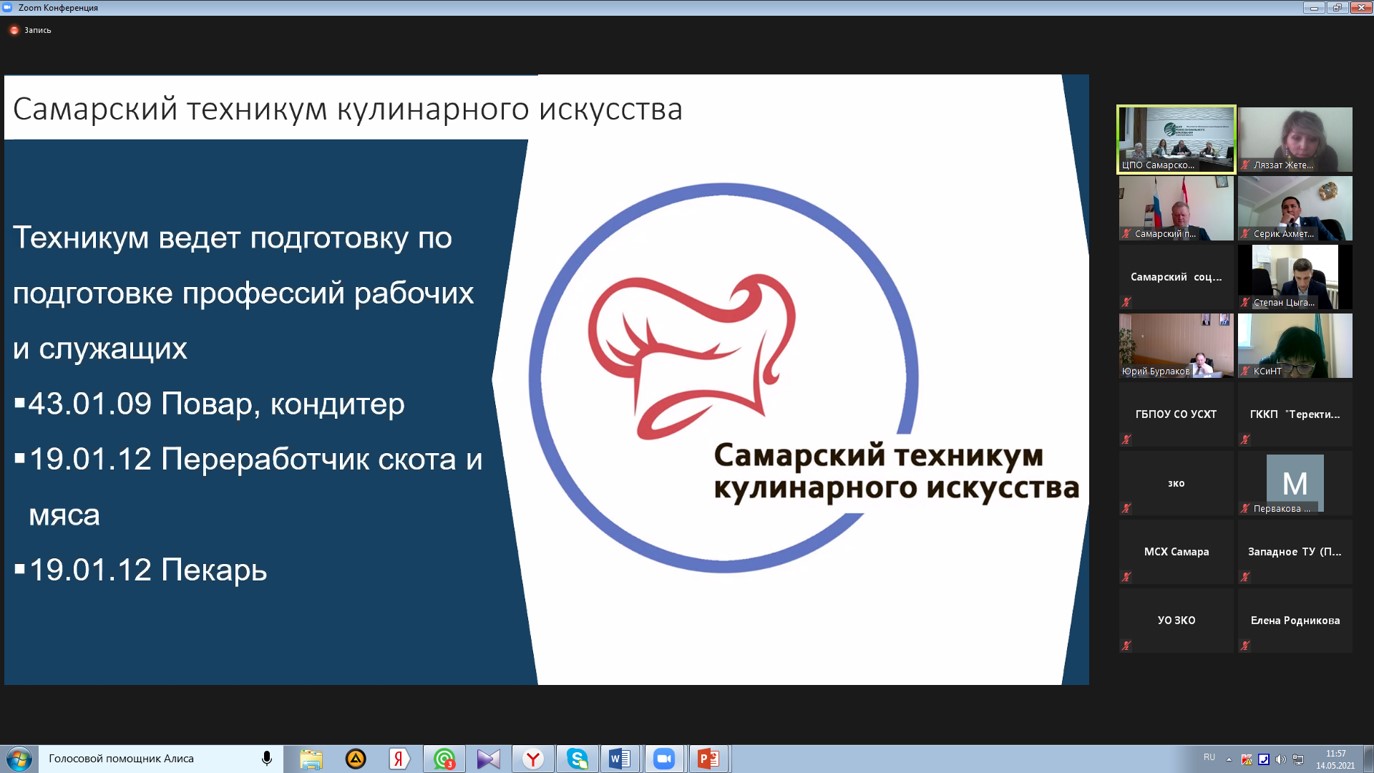Open the purple bow-tie app in taskbar
The height and width of the screenshot is (773, 1374).
pos(488,759)
